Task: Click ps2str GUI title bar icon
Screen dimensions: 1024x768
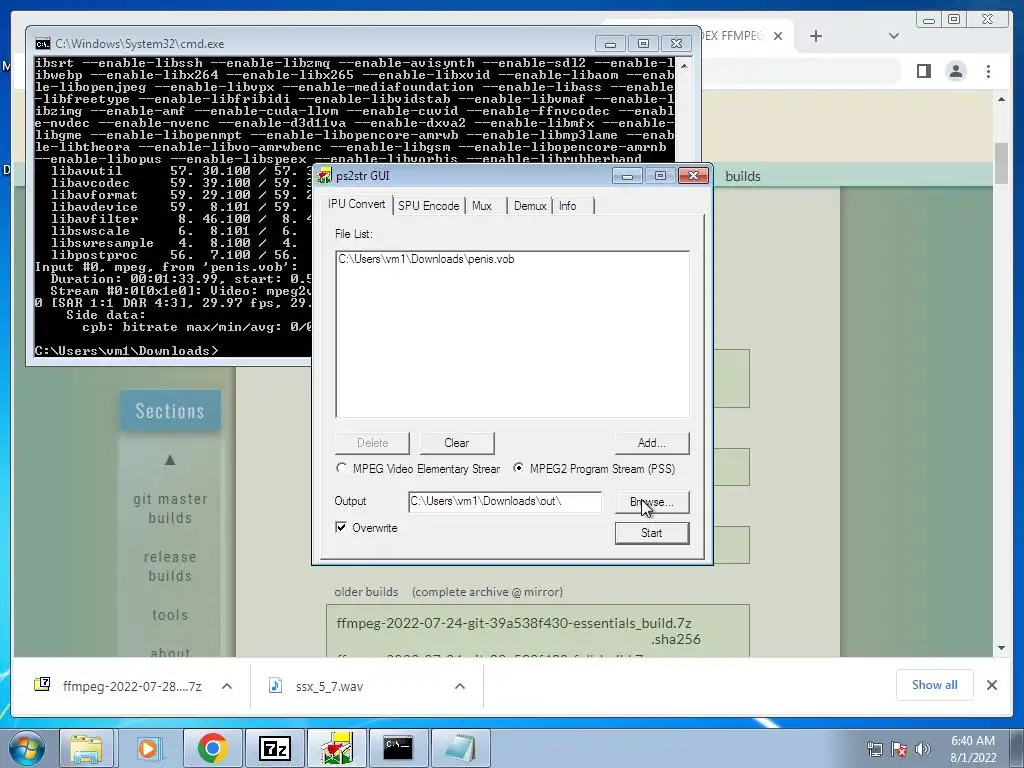Action: (x=325, y=176)
